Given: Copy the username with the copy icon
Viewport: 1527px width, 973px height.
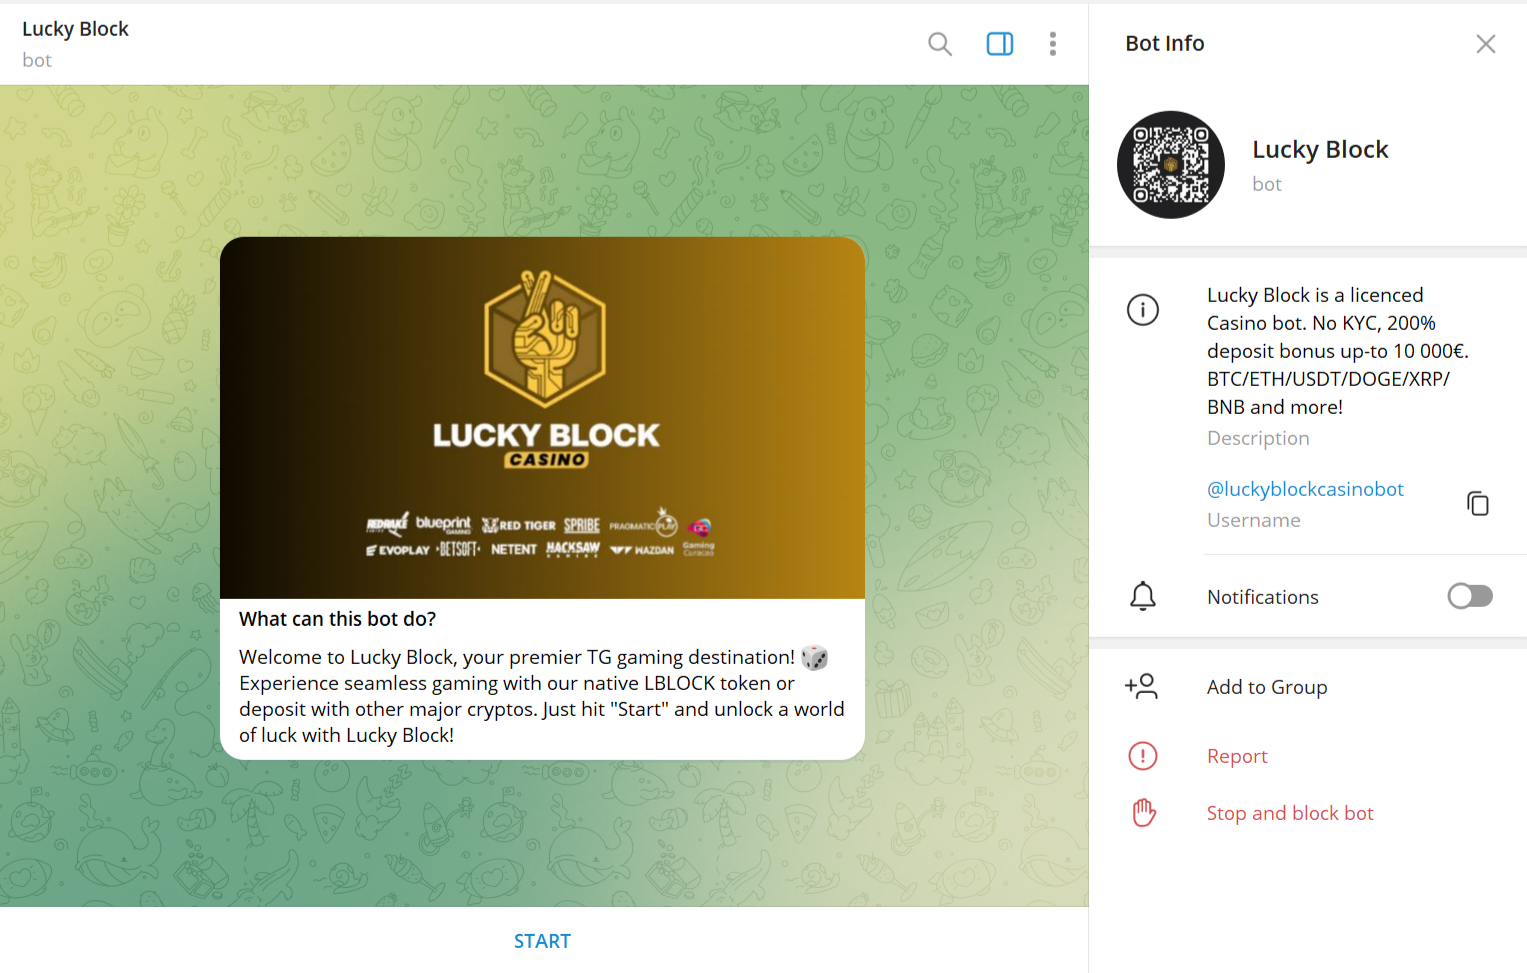Looking at the screenshot, I should (x=1478, y=503).
